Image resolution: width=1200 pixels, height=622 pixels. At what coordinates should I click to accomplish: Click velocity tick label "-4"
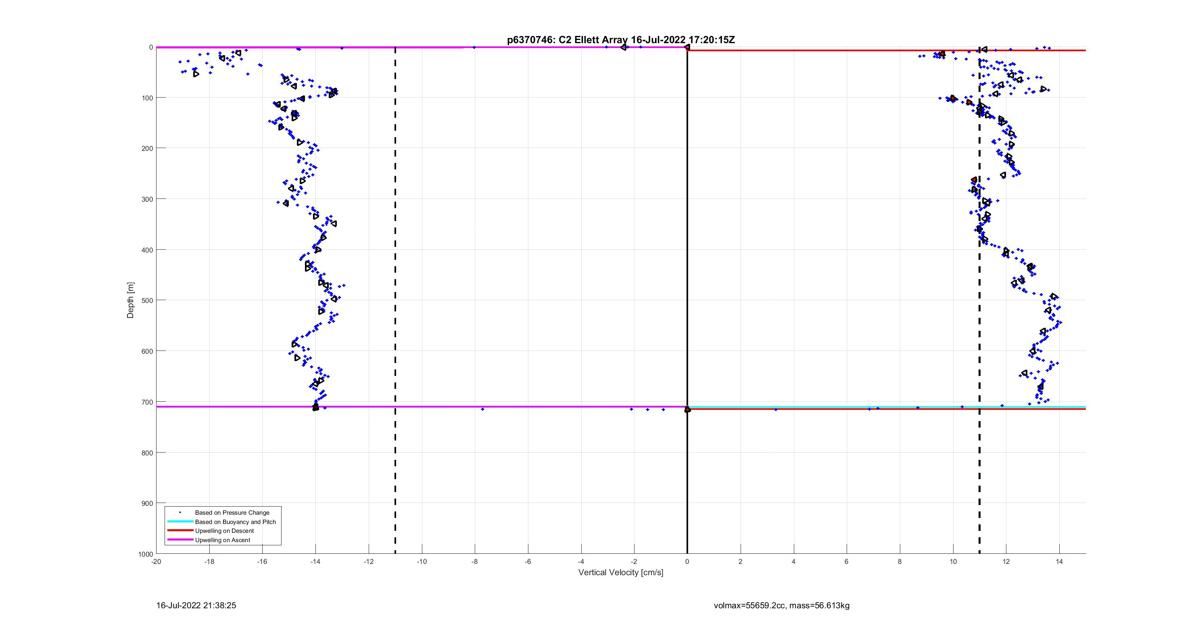[581, 562]
